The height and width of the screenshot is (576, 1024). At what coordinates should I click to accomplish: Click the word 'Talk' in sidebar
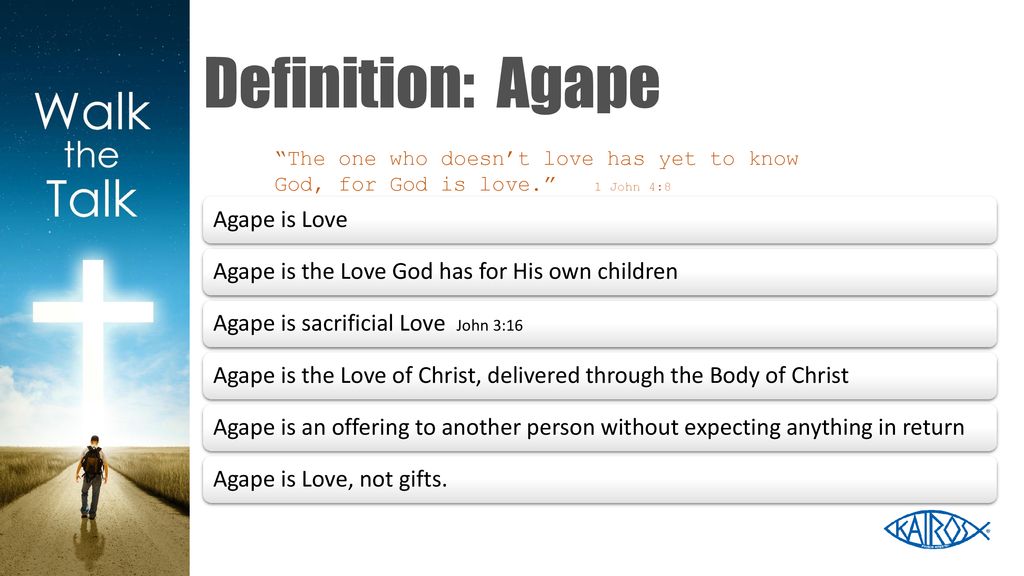92,199
